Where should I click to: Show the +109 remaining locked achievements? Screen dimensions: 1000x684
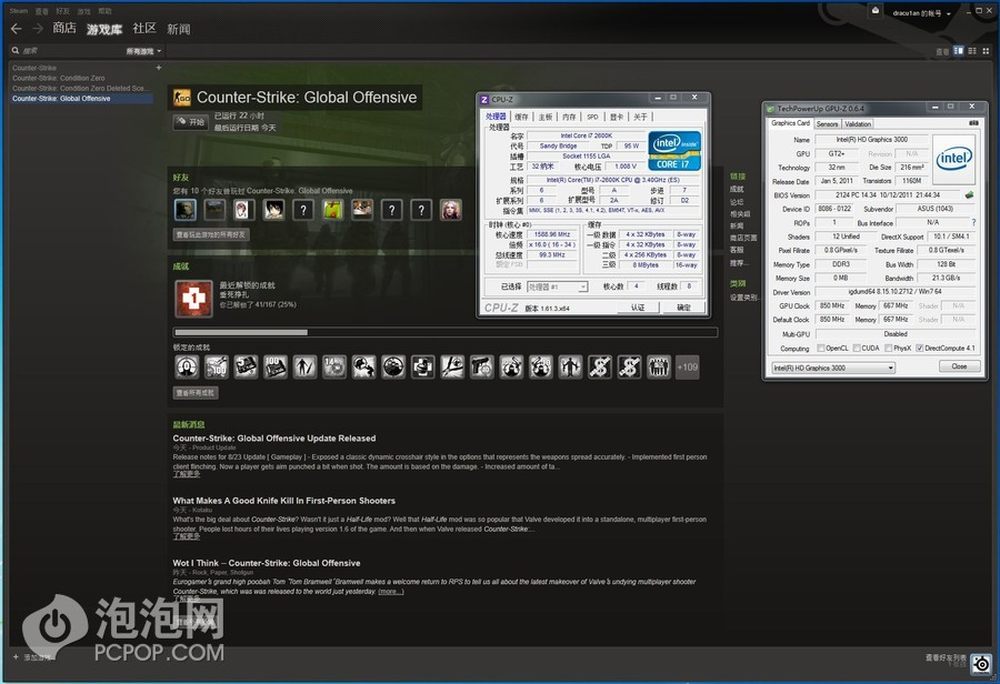coord(687,367)
